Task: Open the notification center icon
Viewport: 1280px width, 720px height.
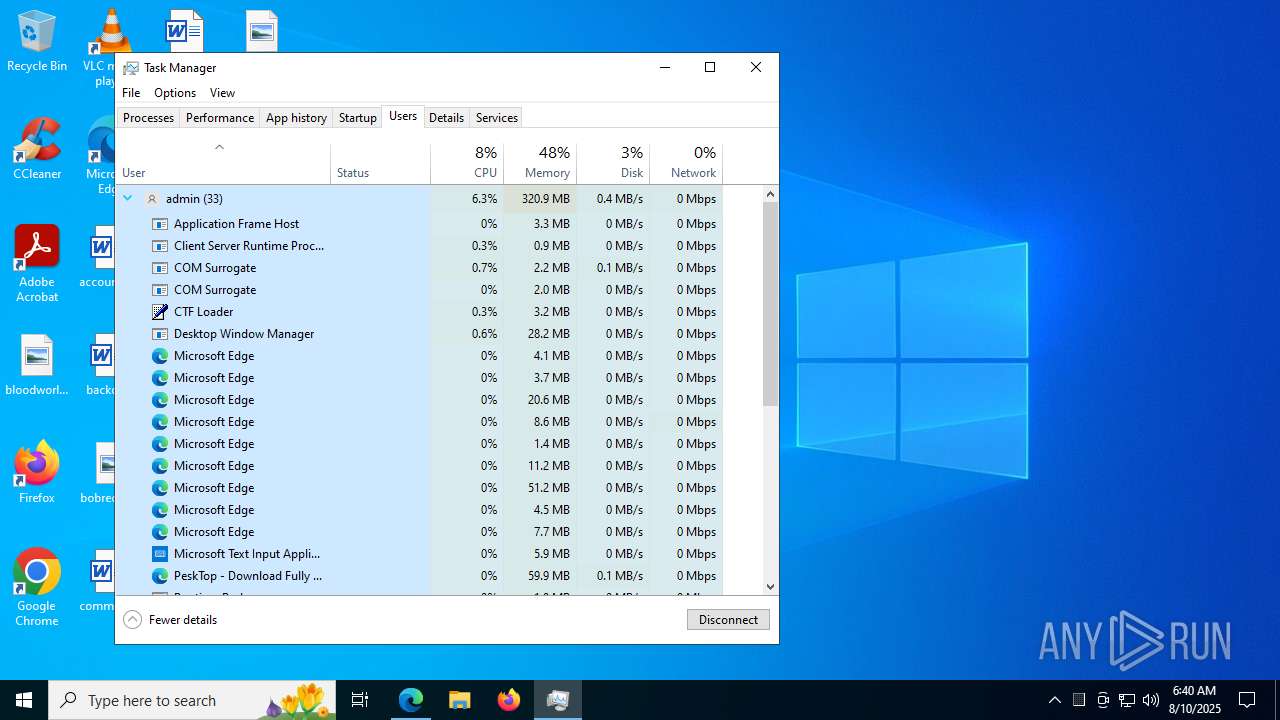Action: tap(1247, 700)
